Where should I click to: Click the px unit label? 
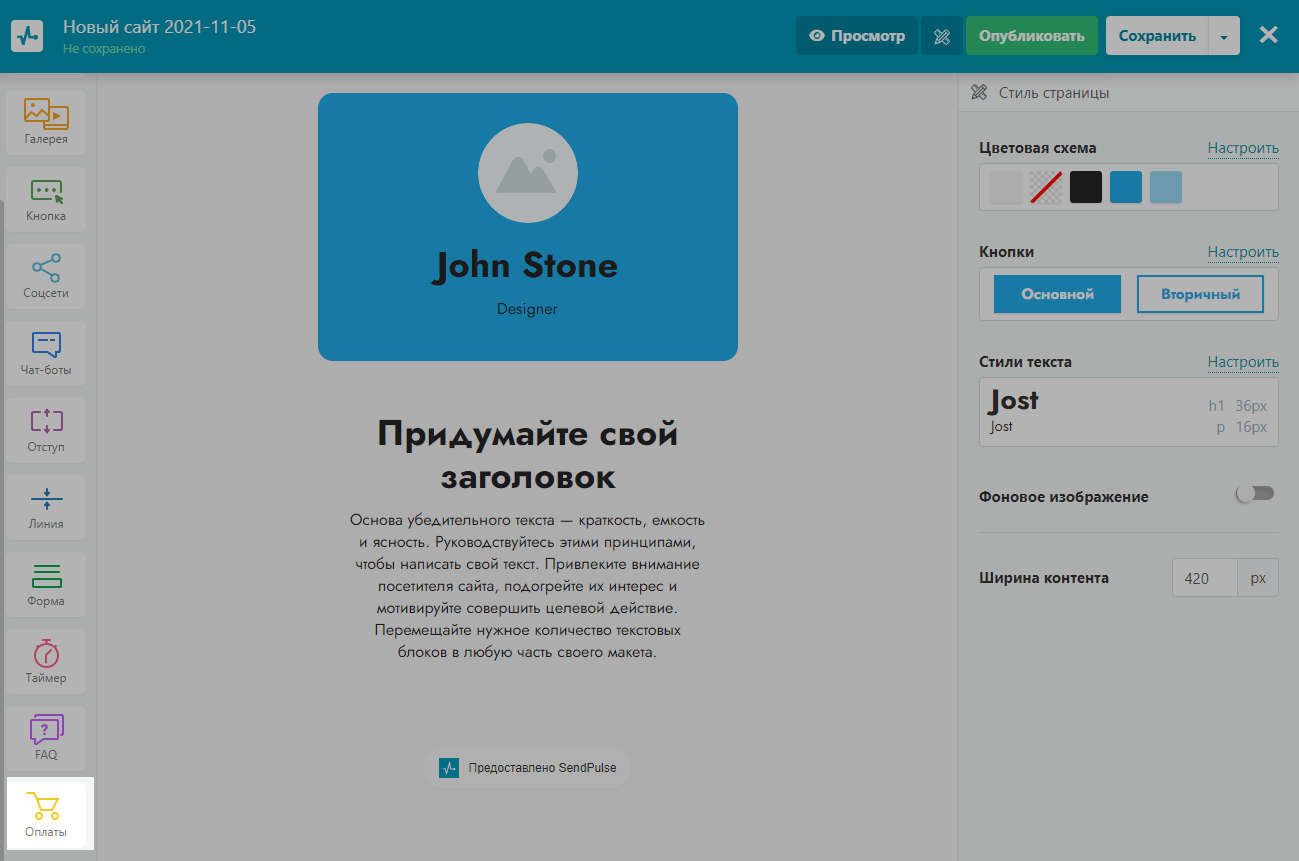point(1258,578)
